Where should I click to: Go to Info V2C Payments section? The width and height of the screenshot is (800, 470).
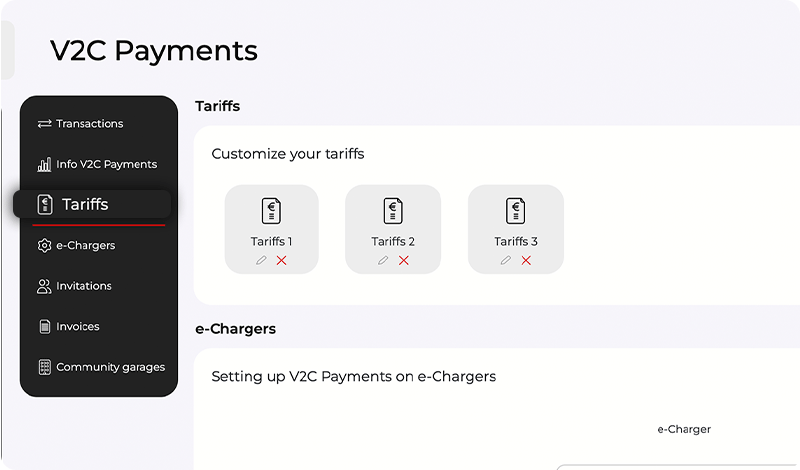tap(106, 164)
